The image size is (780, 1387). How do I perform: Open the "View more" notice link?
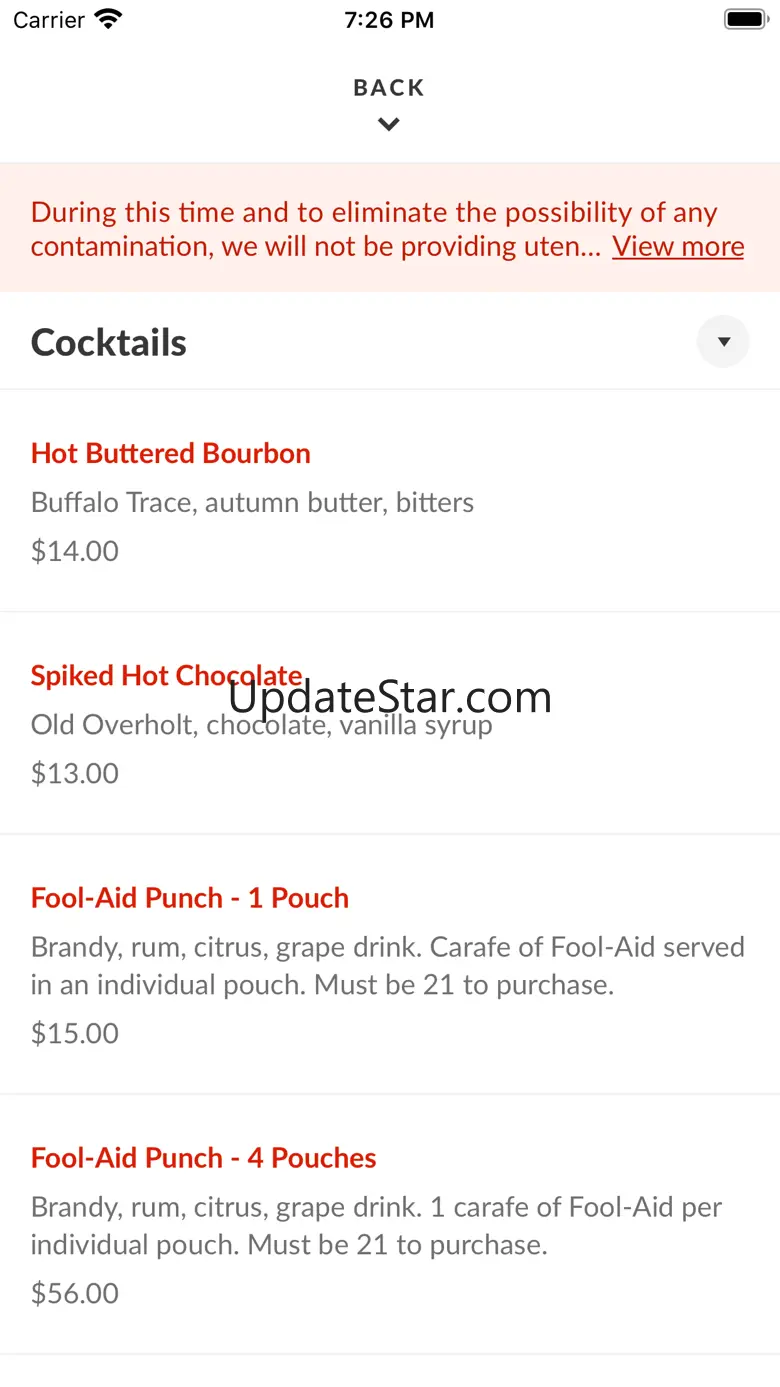point(678,246)
